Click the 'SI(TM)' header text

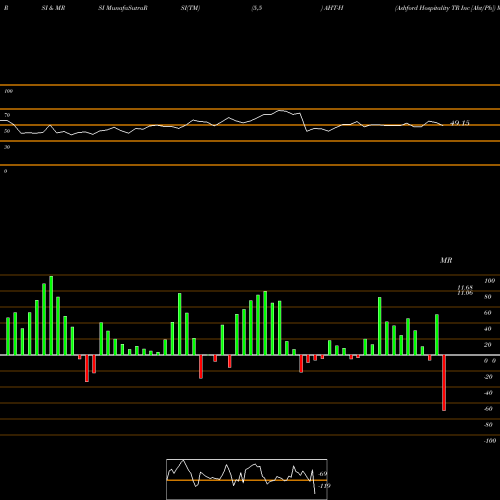click(190, 8)
